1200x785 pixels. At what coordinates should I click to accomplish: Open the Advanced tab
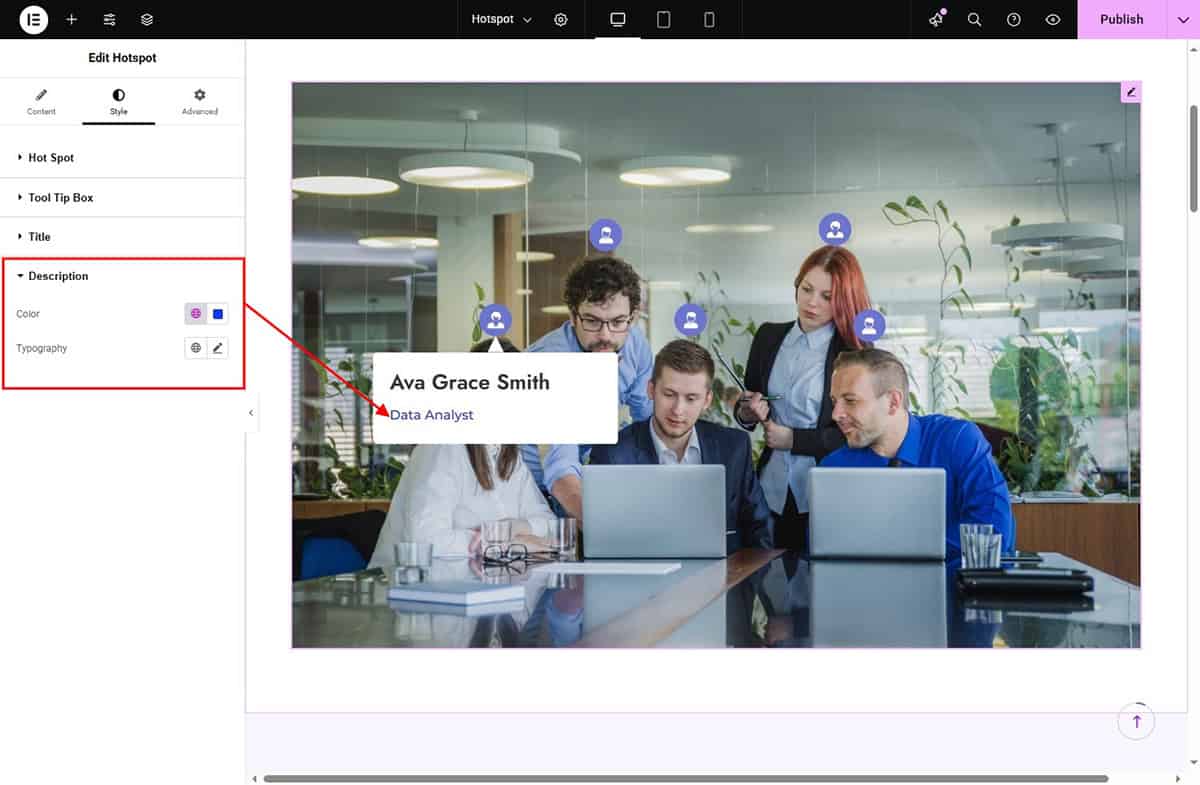[x=200, y=102]
